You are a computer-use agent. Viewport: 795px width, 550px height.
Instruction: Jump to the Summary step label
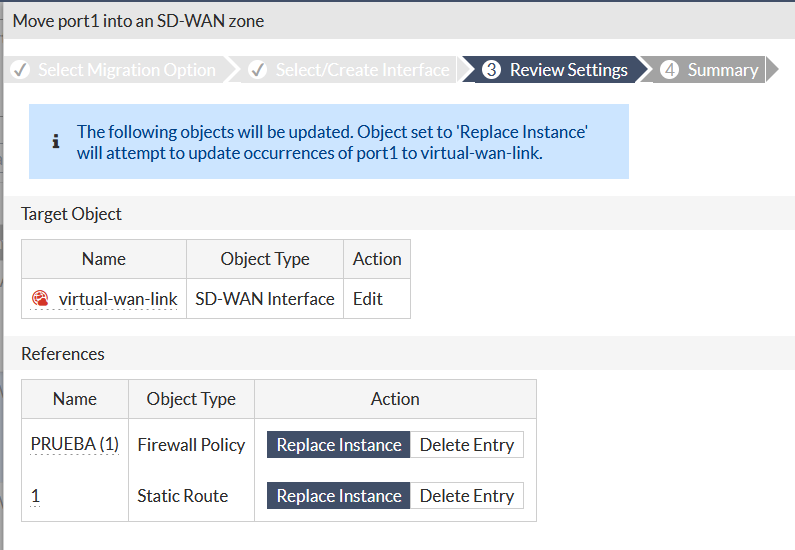click(722, 70)
